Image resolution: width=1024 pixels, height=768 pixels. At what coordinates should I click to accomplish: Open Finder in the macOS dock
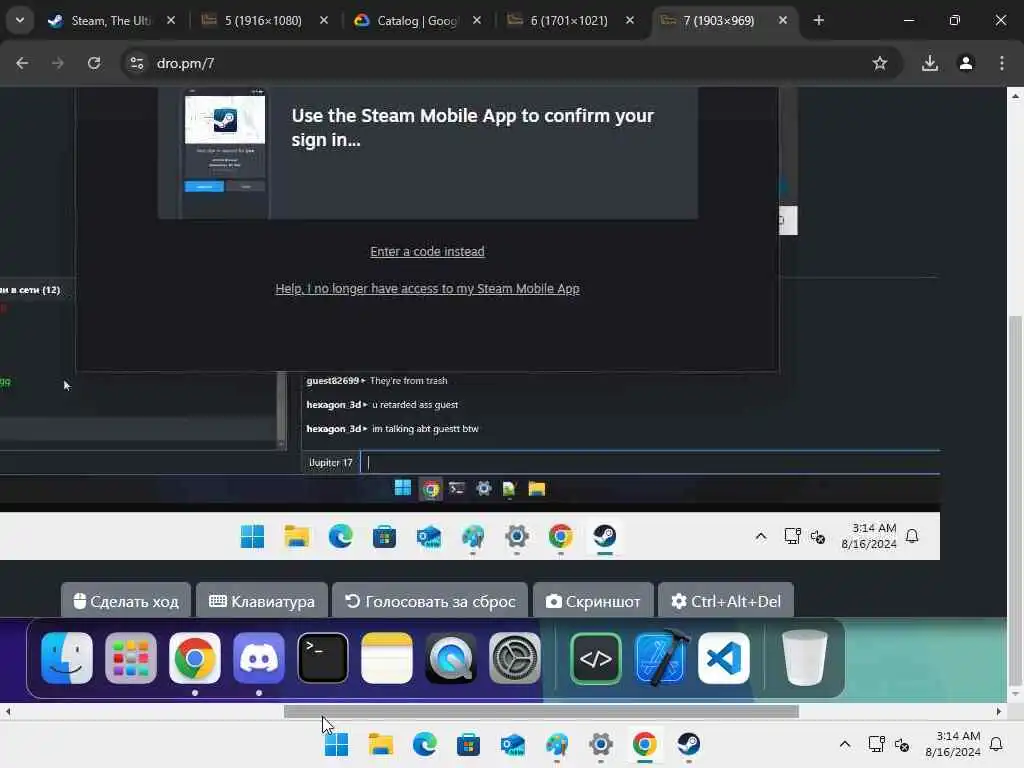pyautogui.click(x=67, y=658)
